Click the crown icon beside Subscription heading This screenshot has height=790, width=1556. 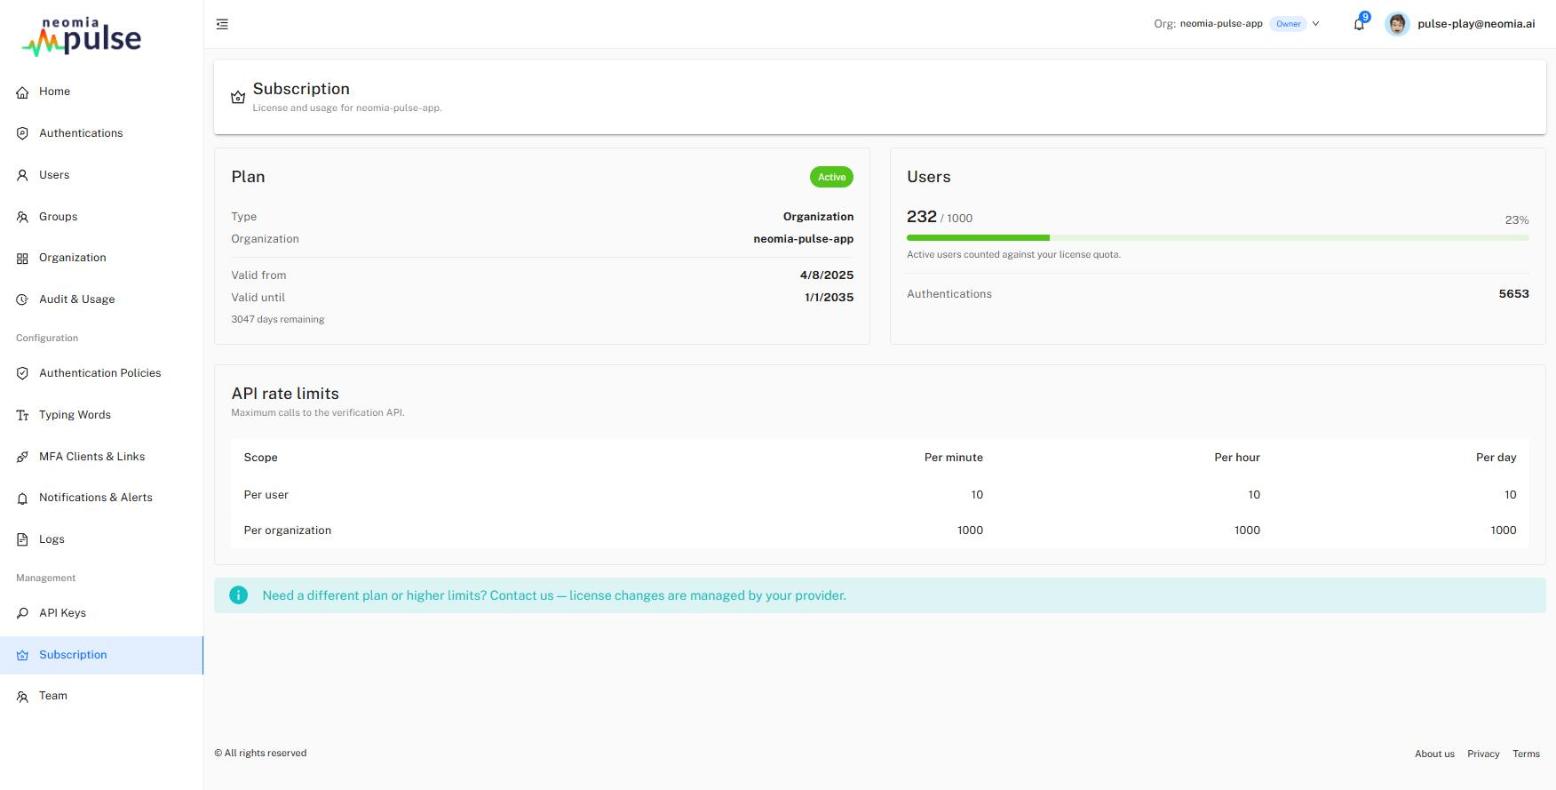(238, 97)
